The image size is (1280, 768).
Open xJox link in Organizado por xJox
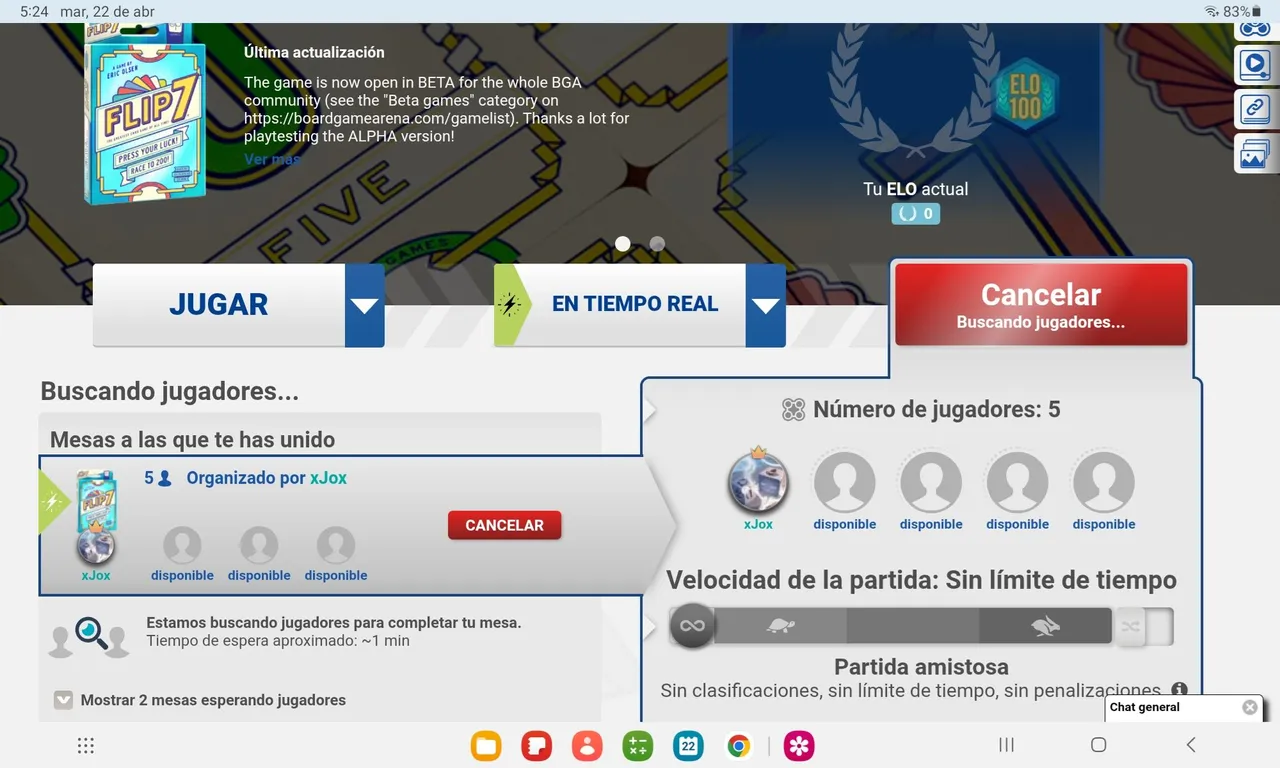pyautogui.click(x=328, y=478)
